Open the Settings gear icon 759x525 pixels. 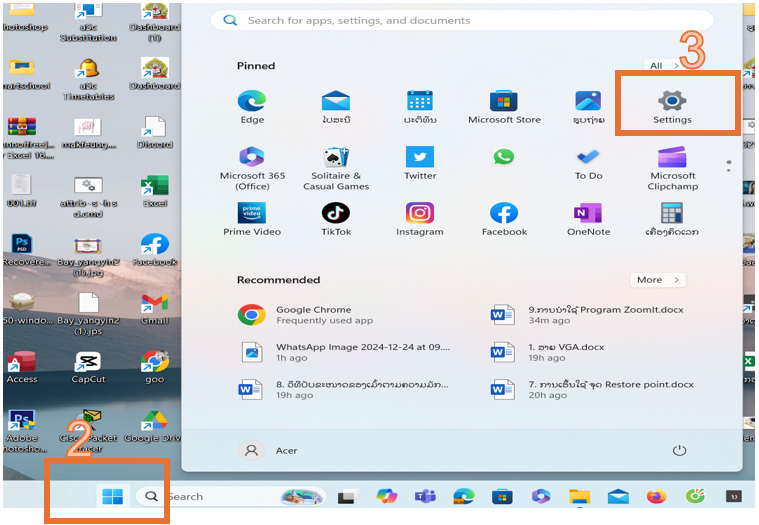672,102
